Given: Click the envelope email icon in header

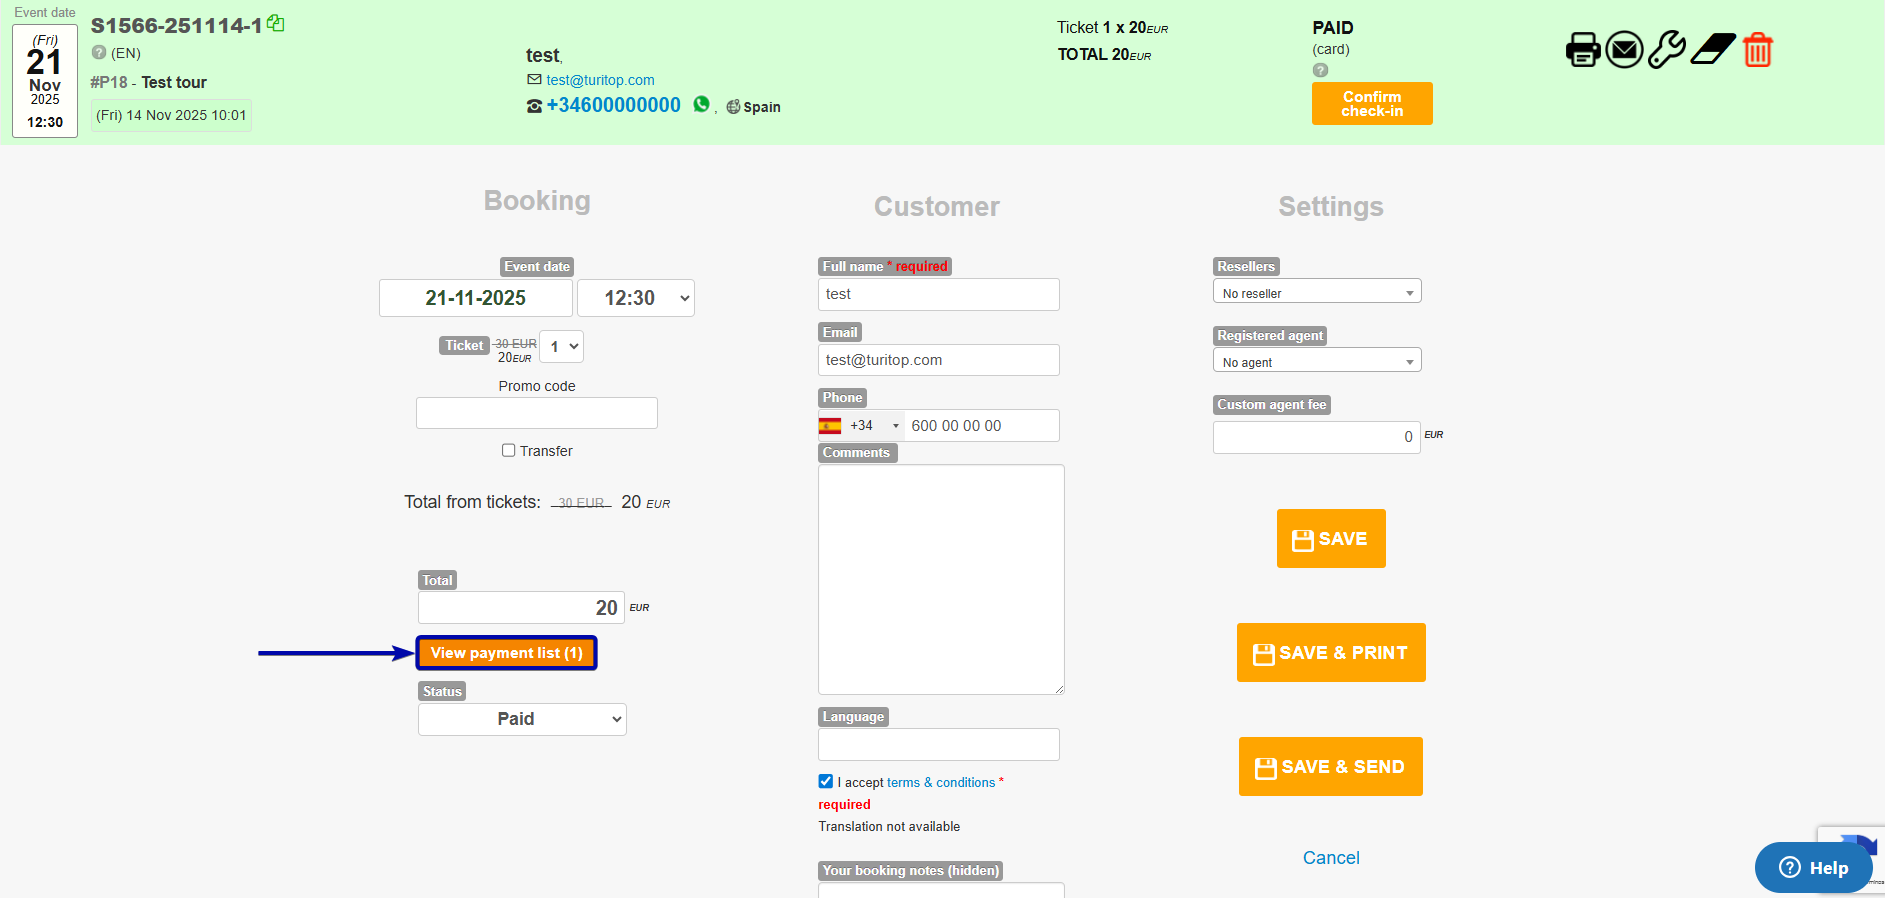Looking at the screenshot, I should point(1624,49).
